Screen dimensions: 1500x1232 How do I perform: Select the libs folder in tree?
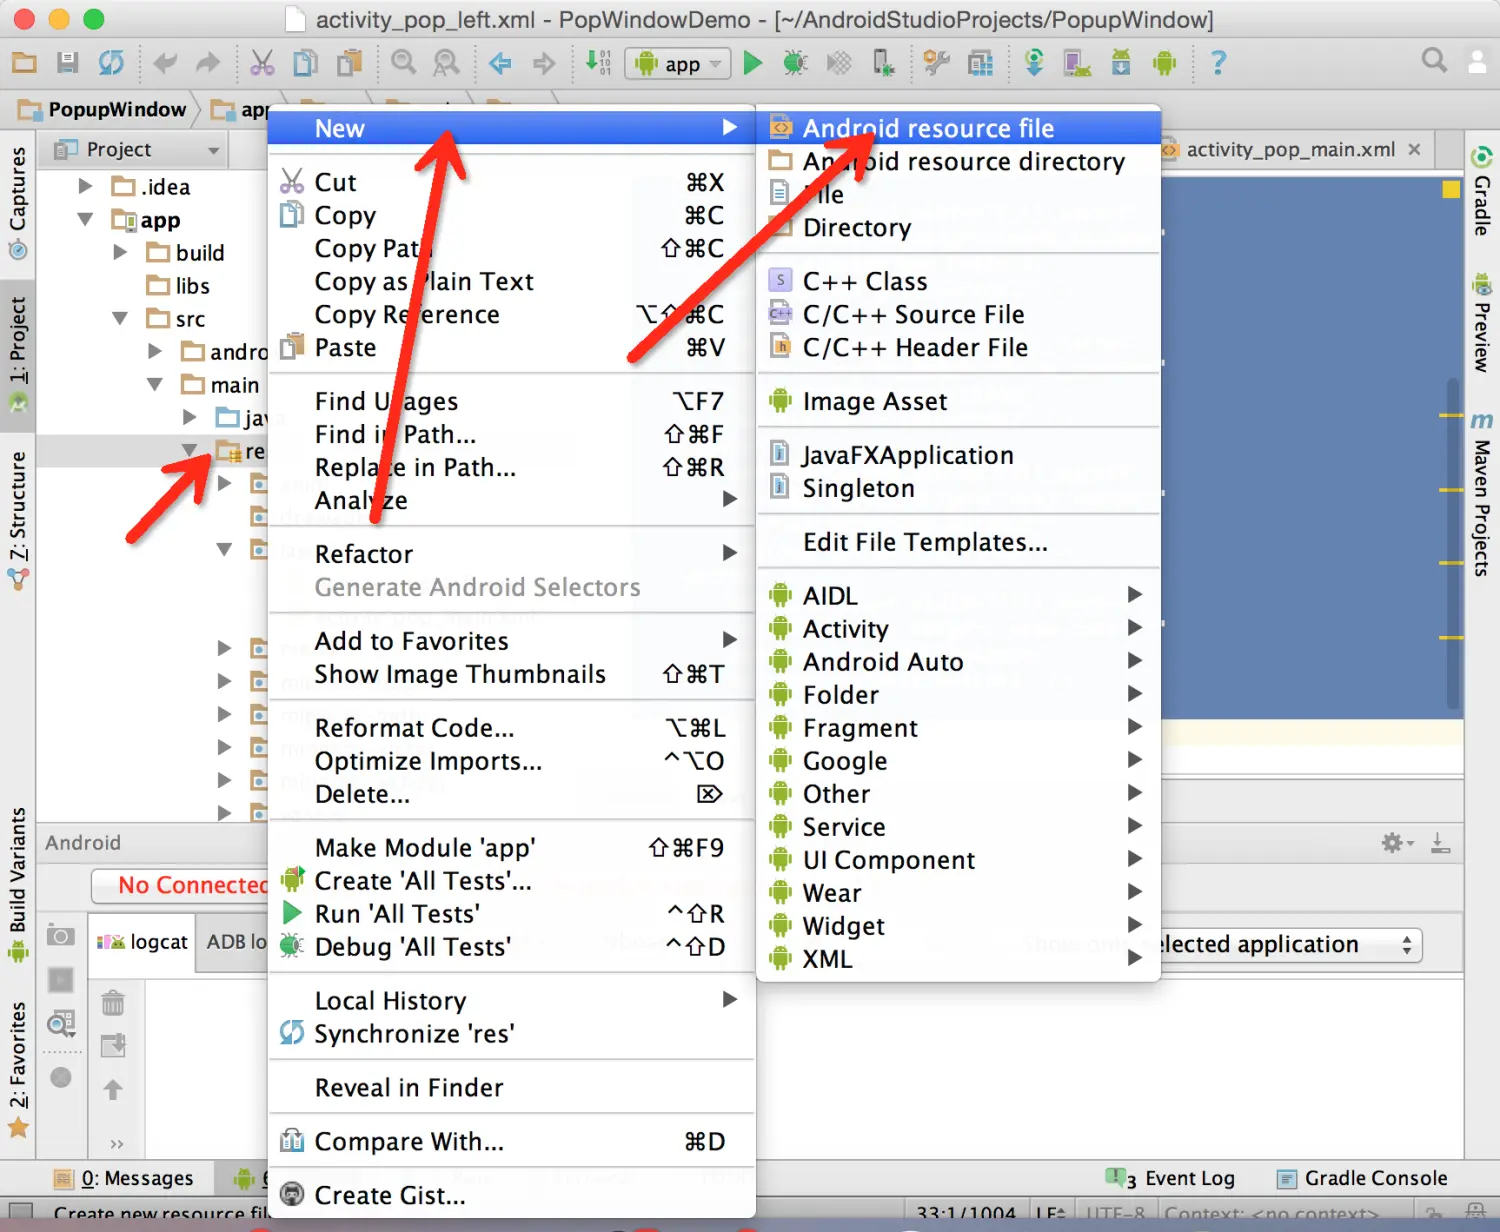click(x=179, y=286)
